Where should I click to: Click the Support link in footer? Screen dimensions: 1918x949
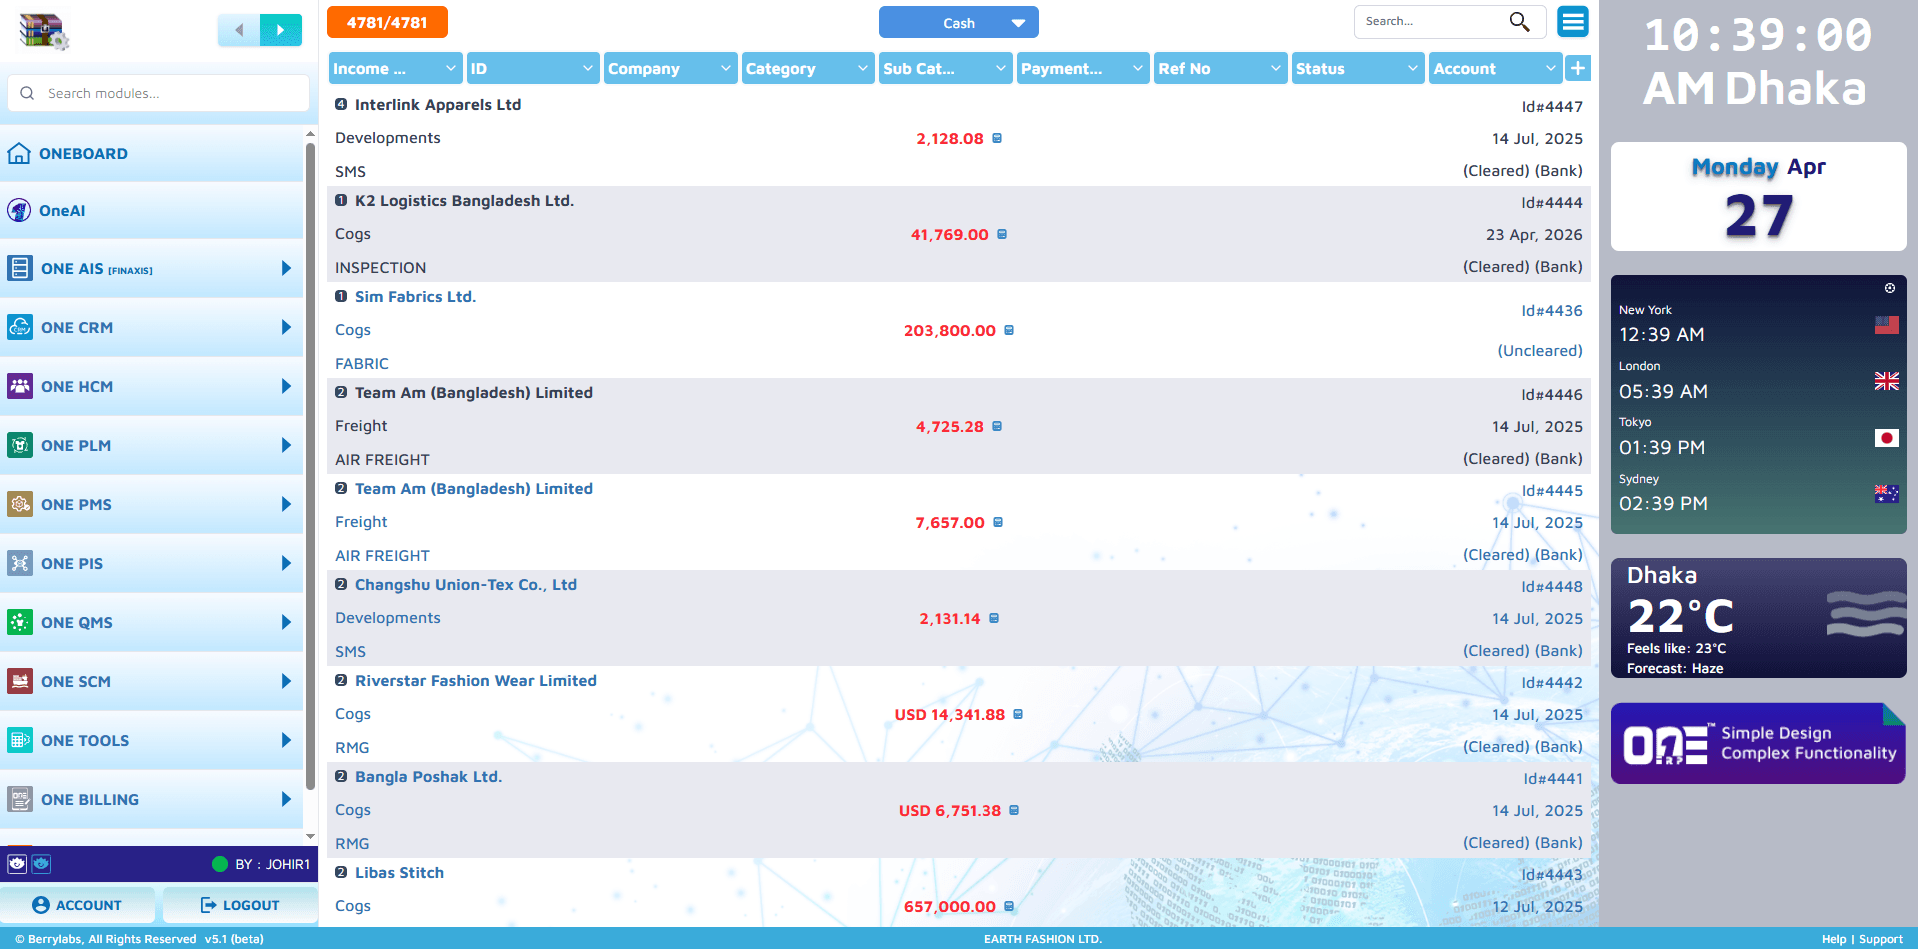pyautogui.click(x=1880, y=939)
